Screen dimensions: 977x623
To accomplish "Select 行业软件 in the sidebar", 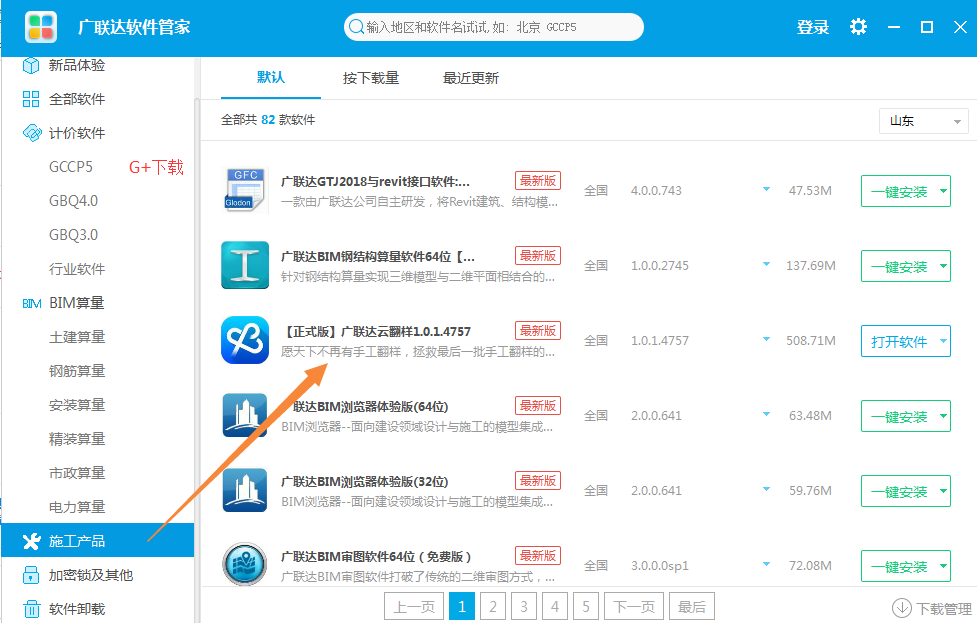I will [x=77, y=269].
